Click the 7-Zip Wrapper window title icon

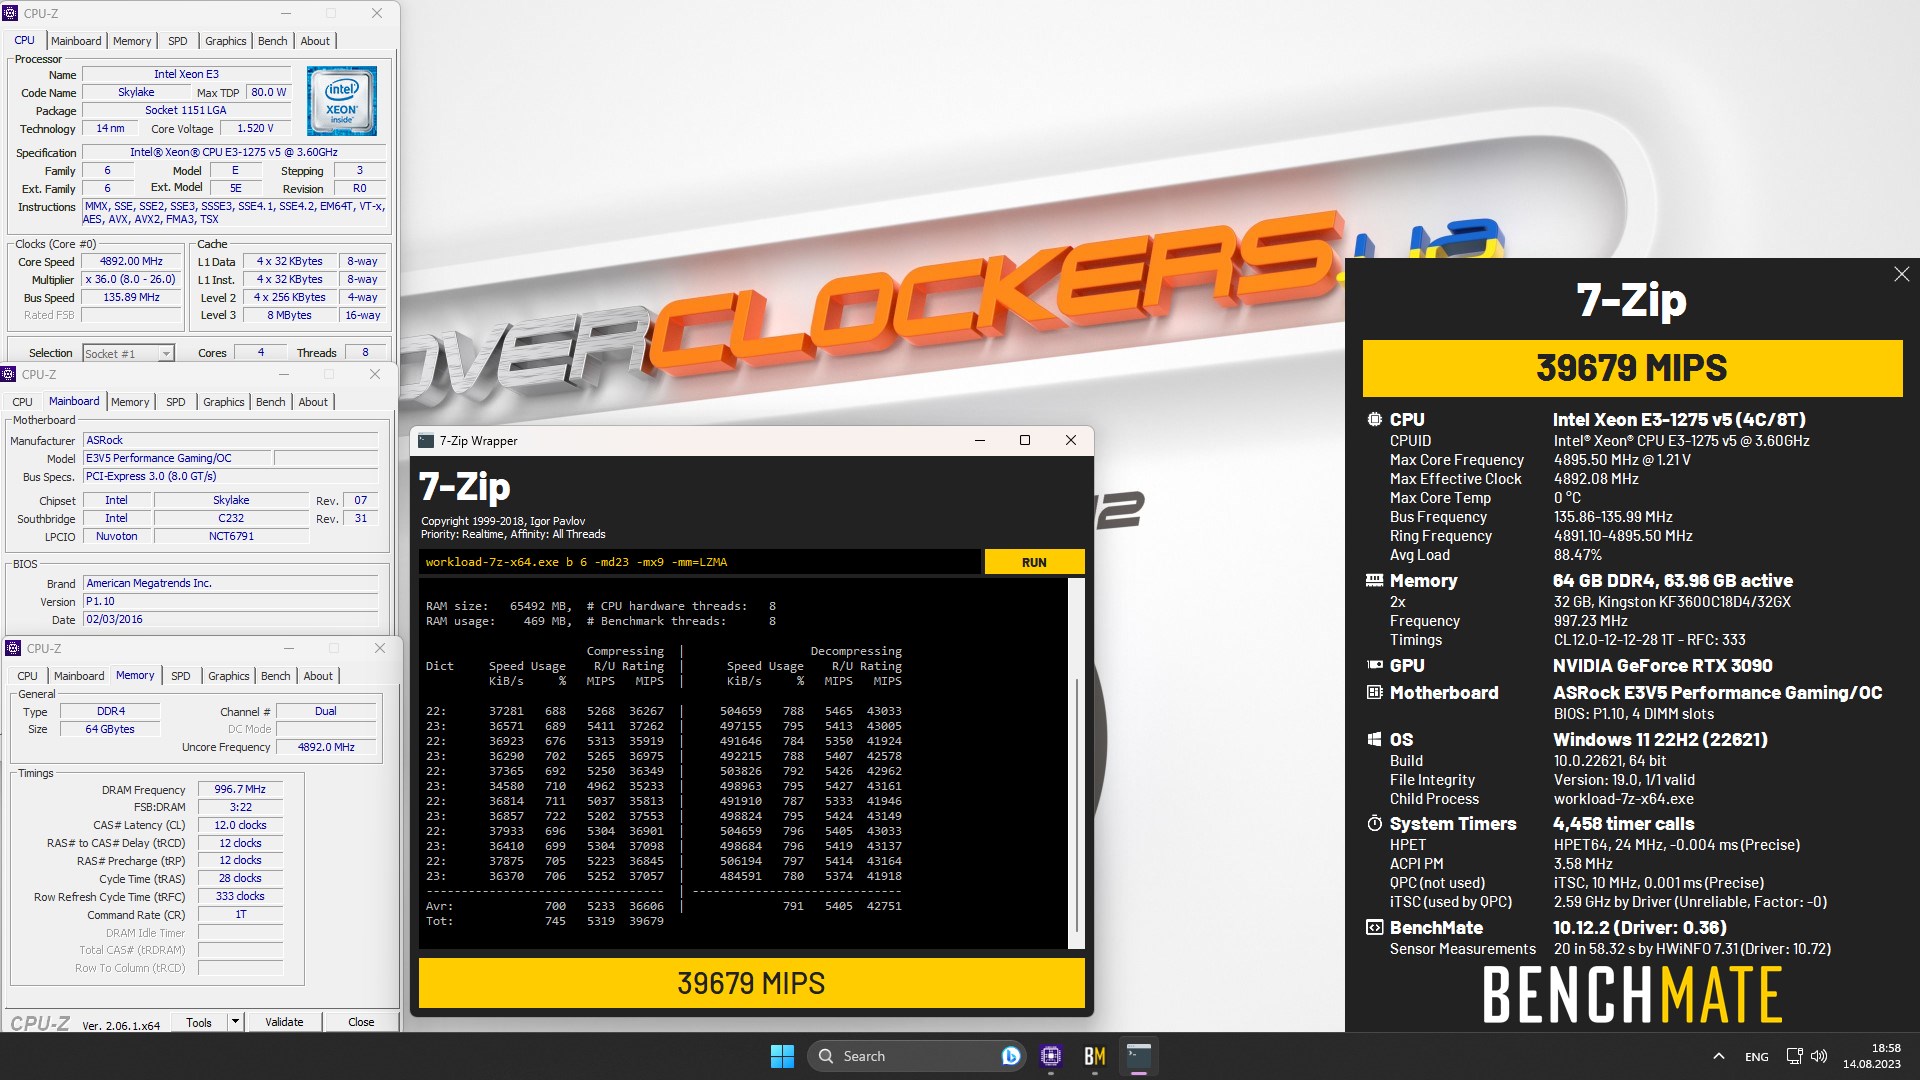pos(426,440)
